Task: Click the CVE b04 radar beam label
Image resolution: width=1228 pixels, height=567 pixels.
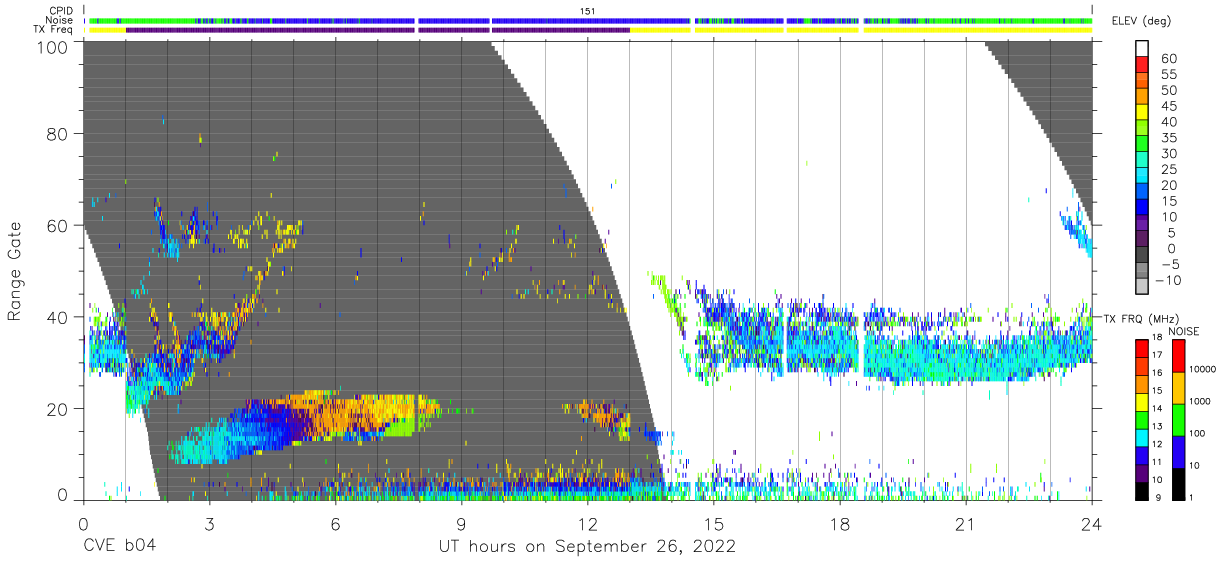Action: tap(118, 547)
